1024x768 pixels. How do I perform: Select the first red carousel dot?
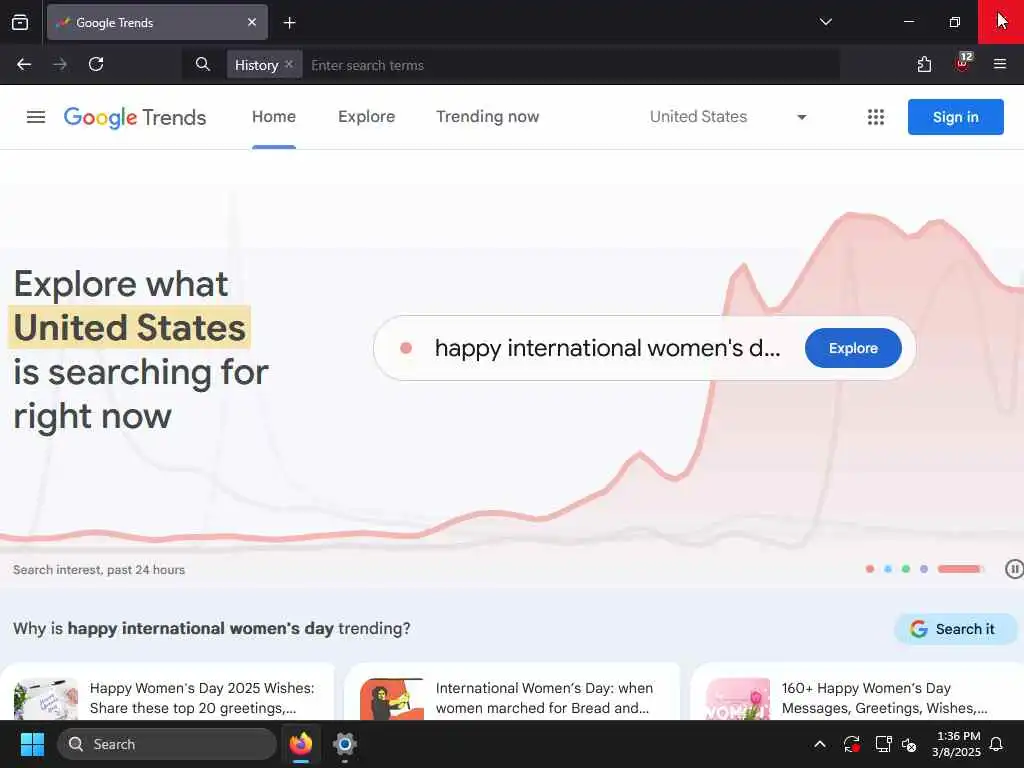(870, 569)
